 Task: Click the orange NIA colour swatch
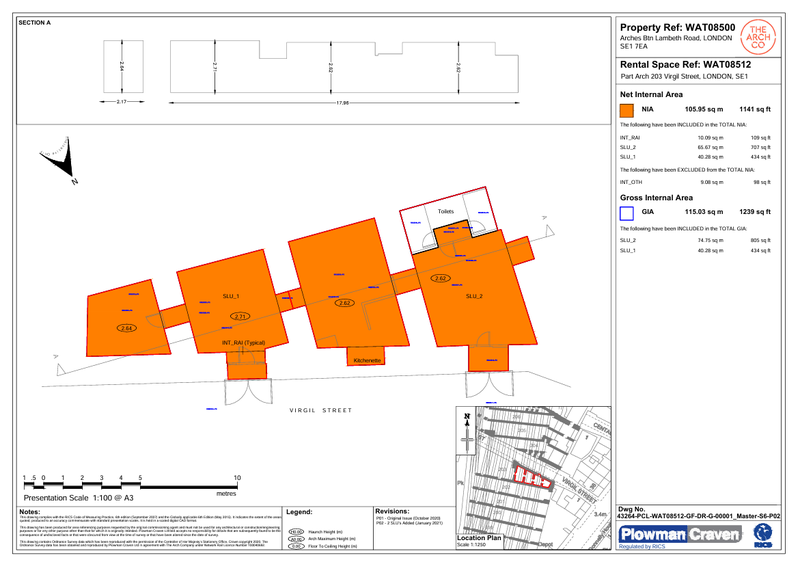coord(627,113)
